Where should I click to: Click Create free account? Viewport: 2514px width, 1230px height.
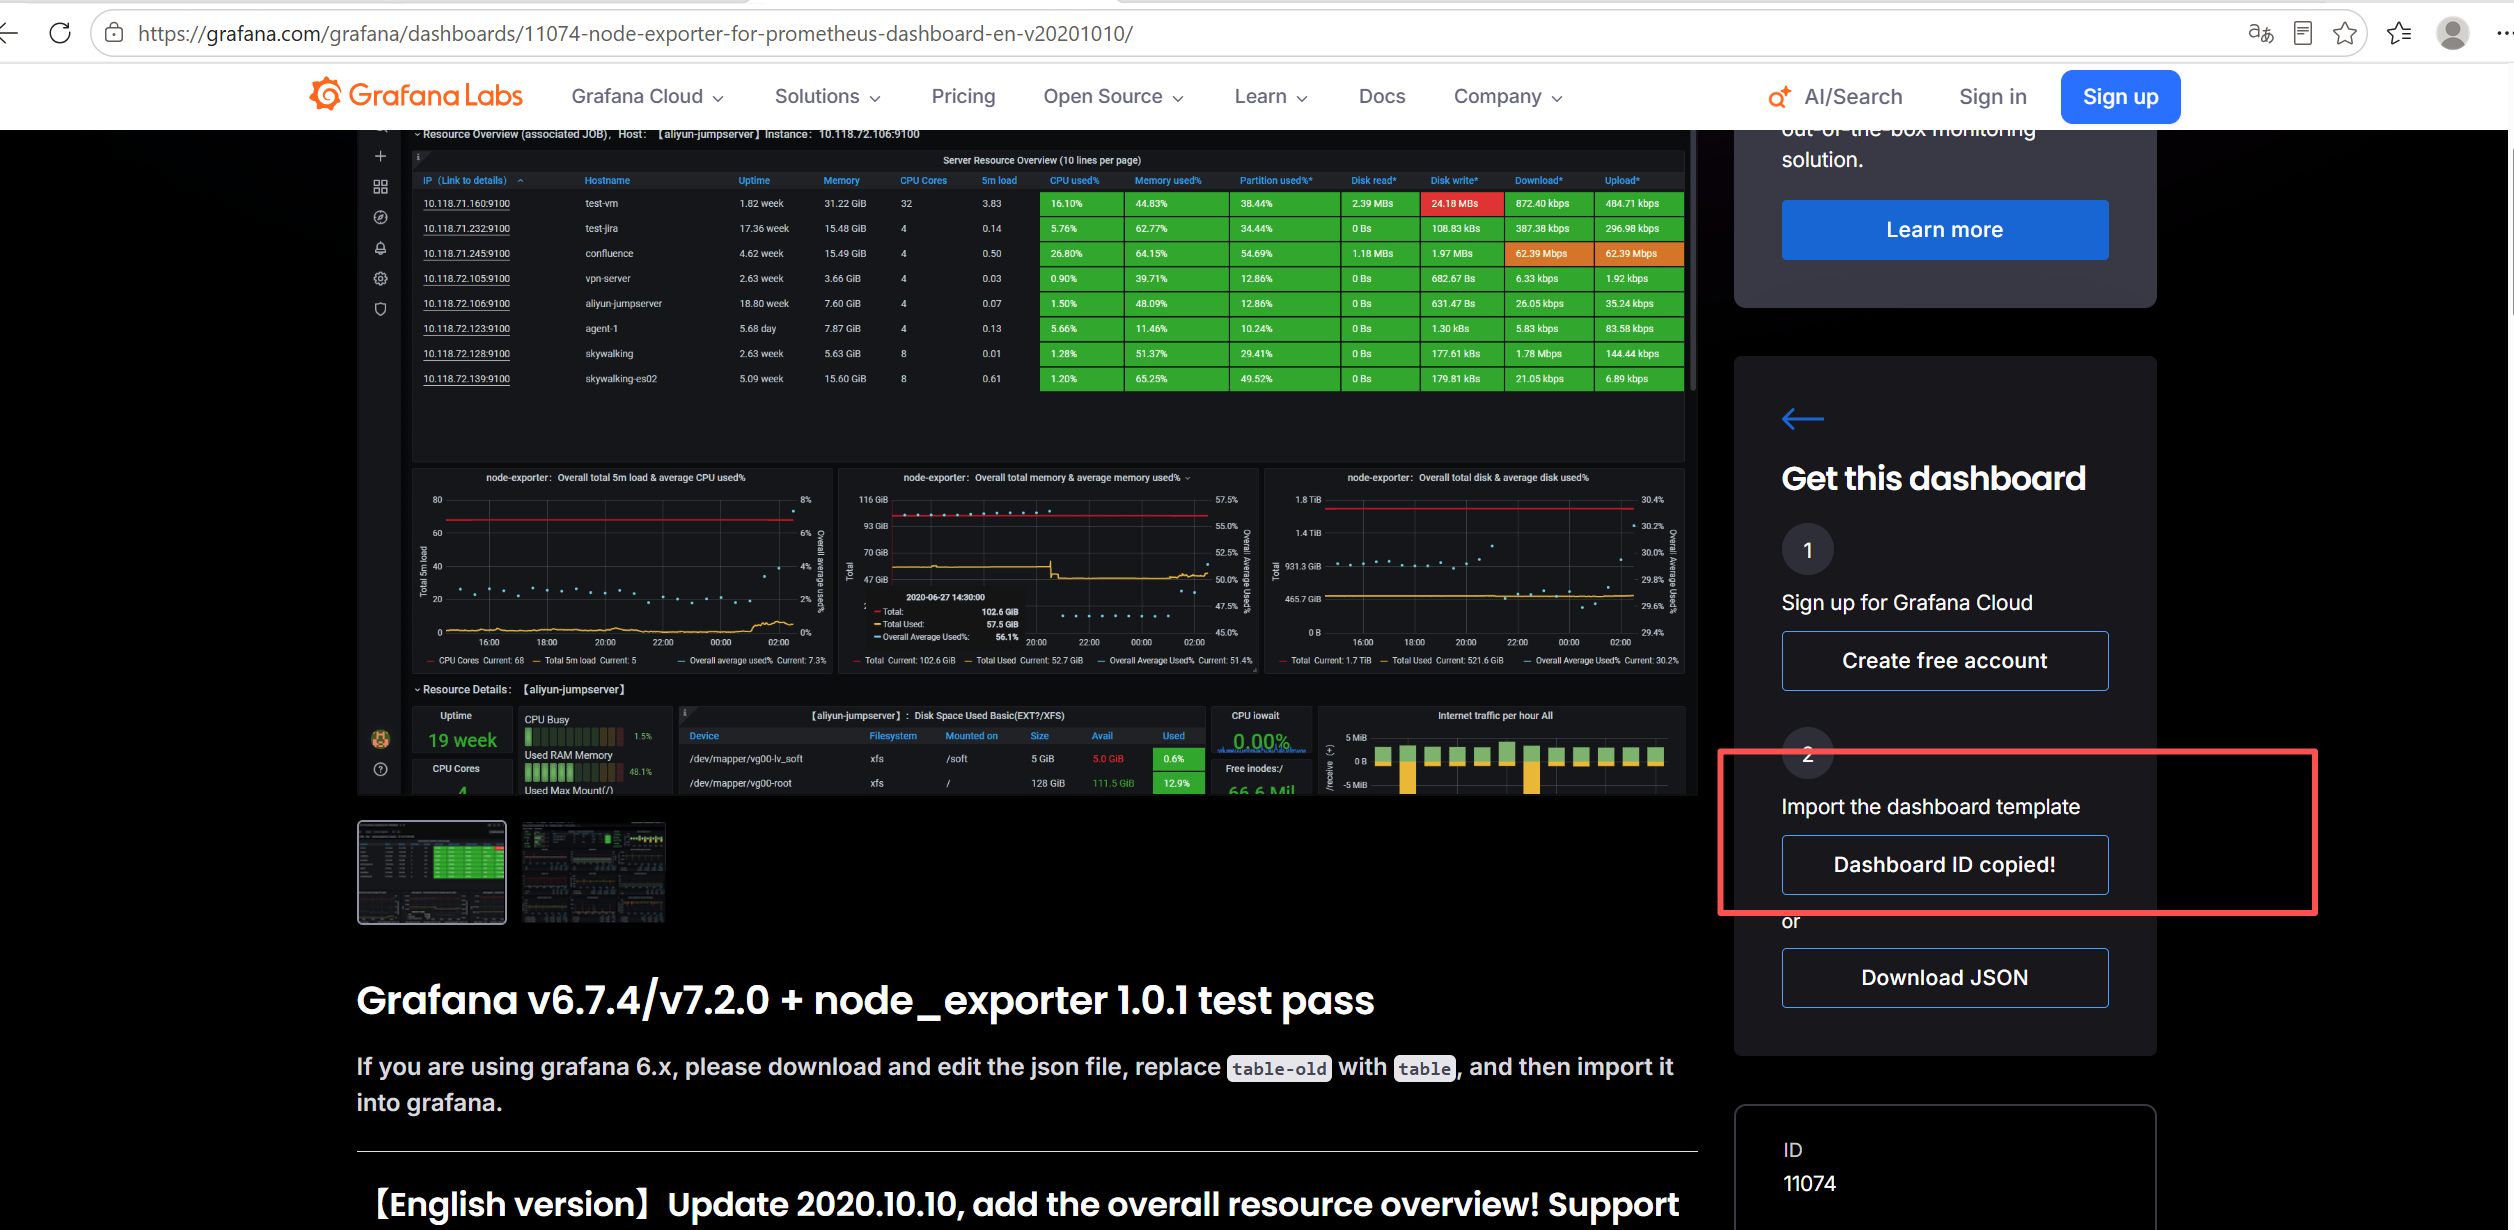tap(1944, 661)
